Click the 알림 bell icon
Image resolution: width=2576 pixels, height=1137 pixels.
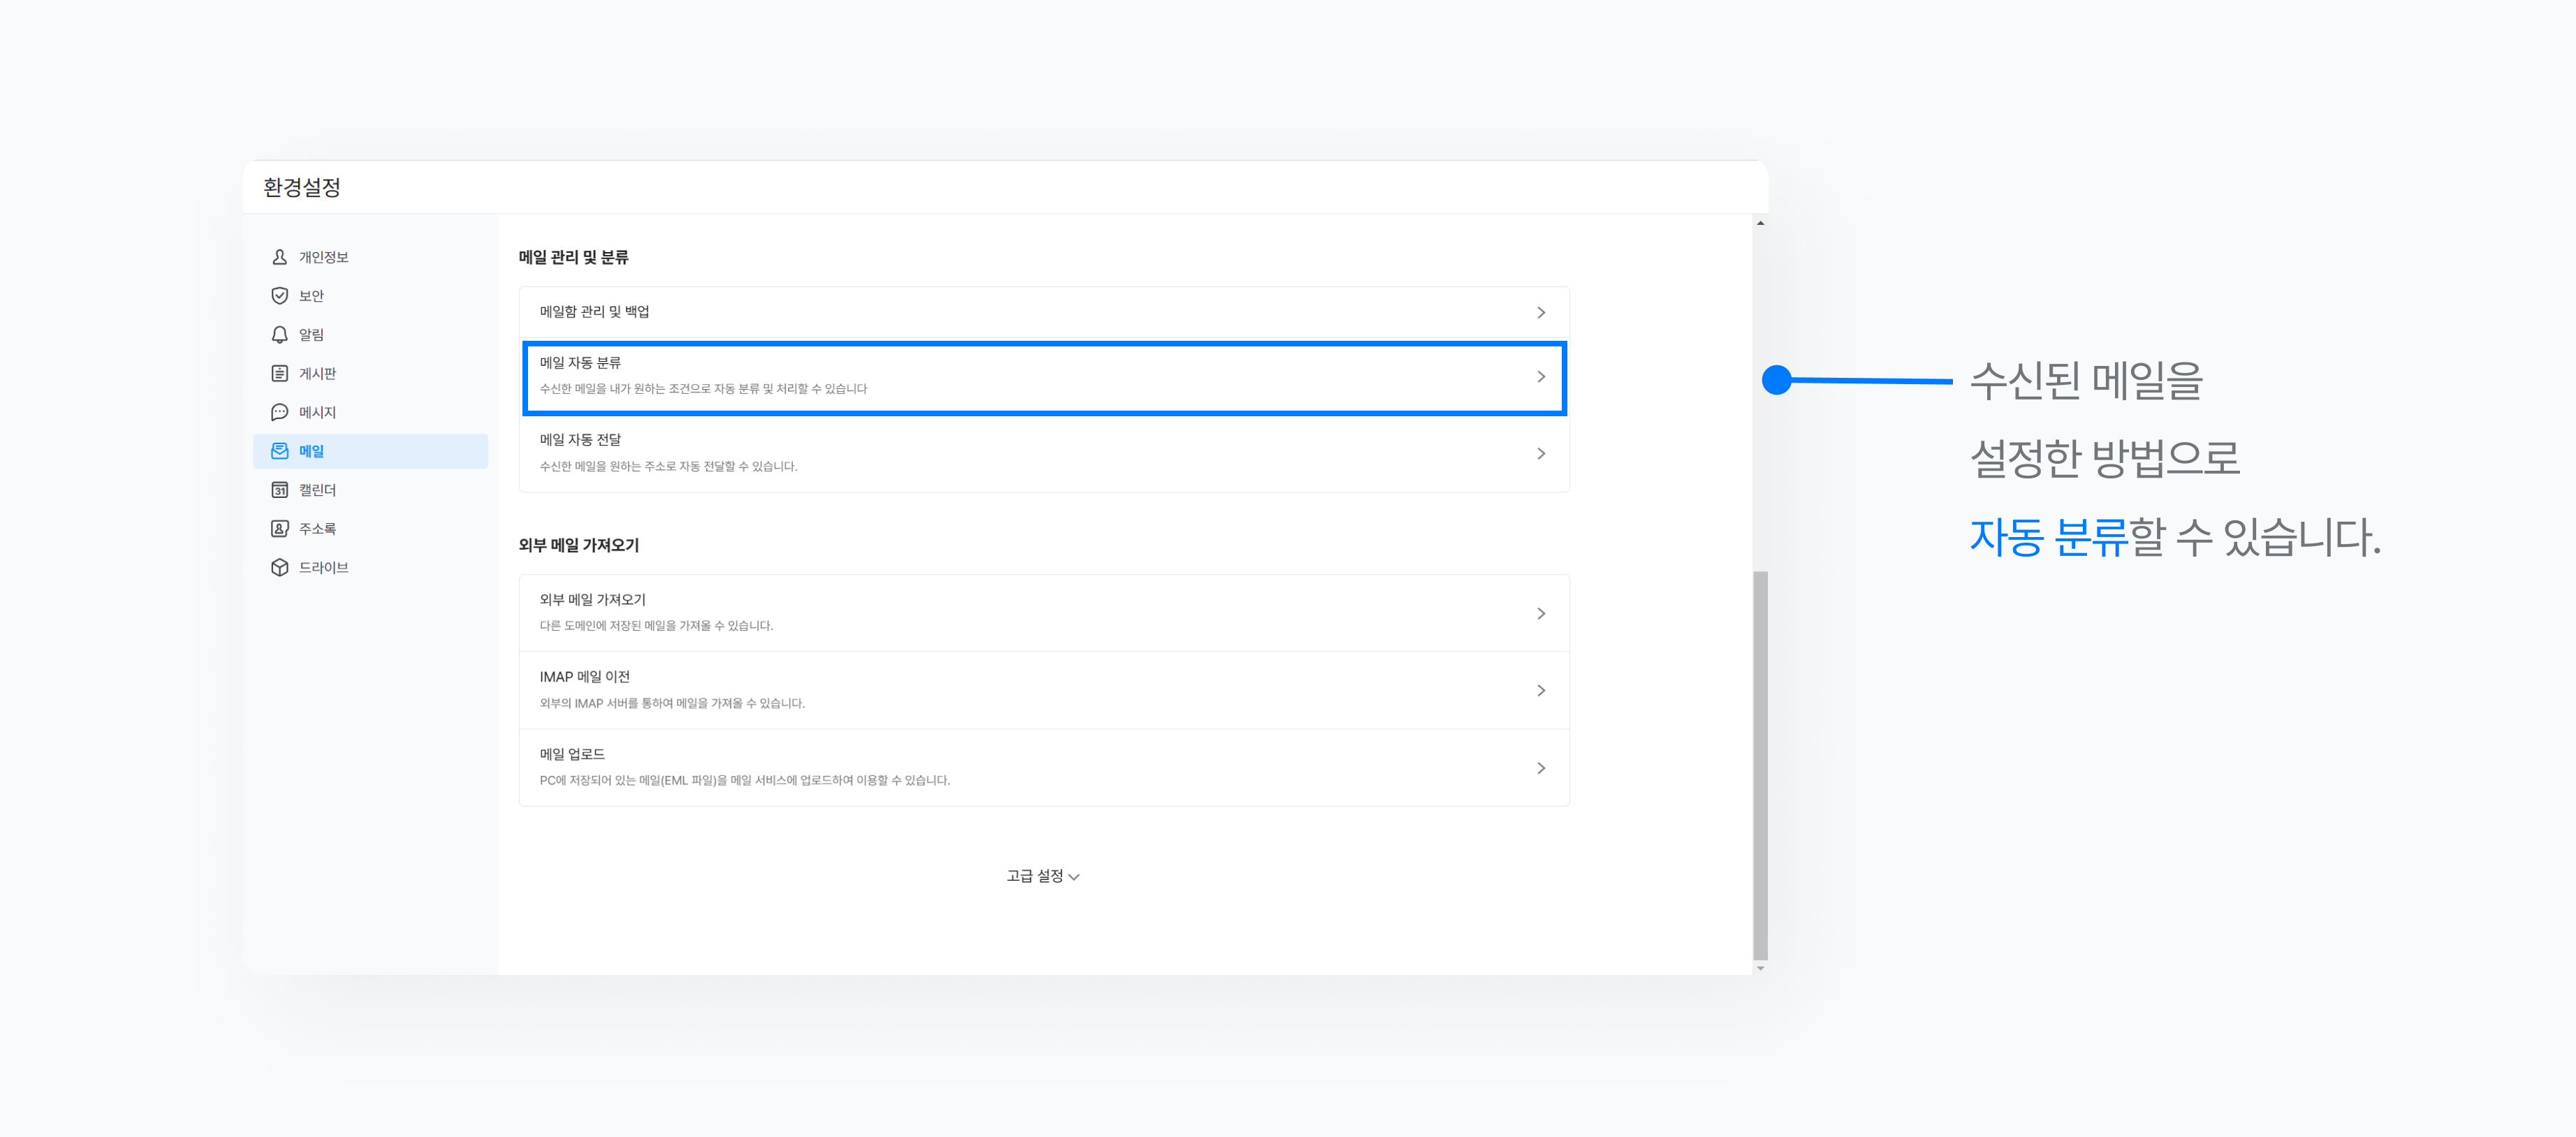[280, 334]
